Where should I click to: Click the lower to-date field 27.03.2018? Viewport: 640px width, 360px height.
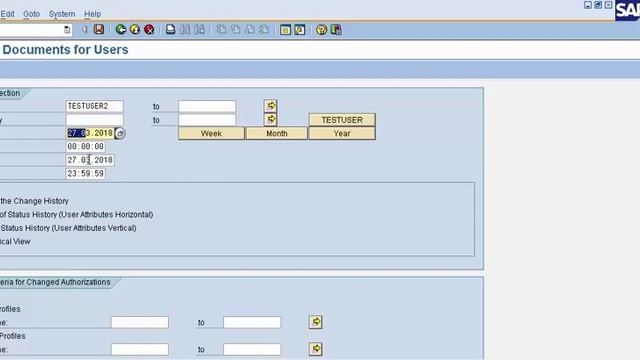pos(90,160)
